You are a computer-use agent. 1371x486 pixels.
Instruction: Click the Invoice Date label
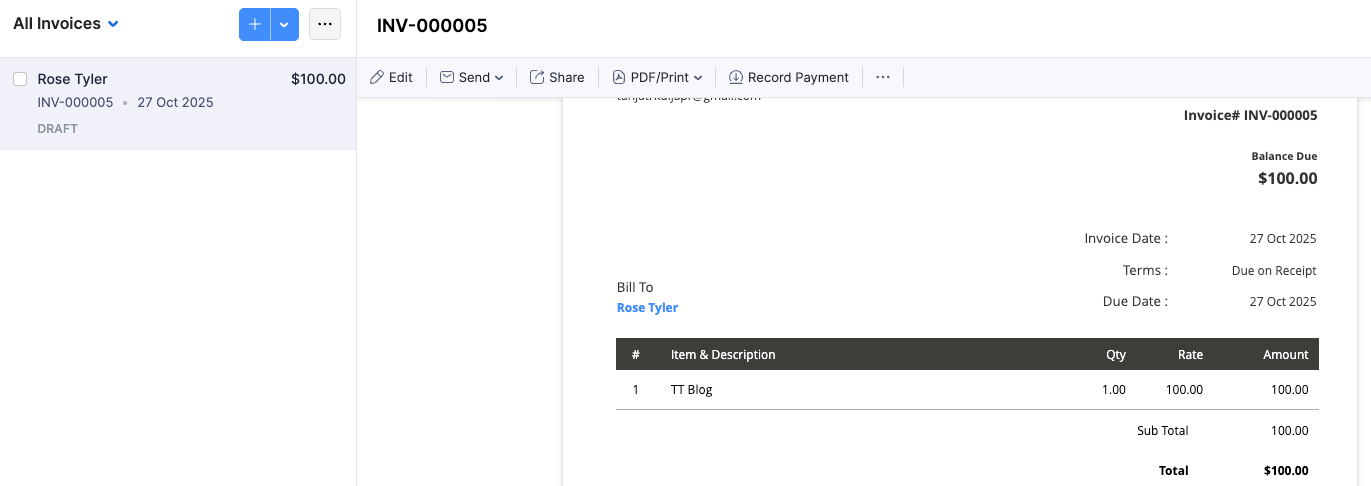point(1126,239)
